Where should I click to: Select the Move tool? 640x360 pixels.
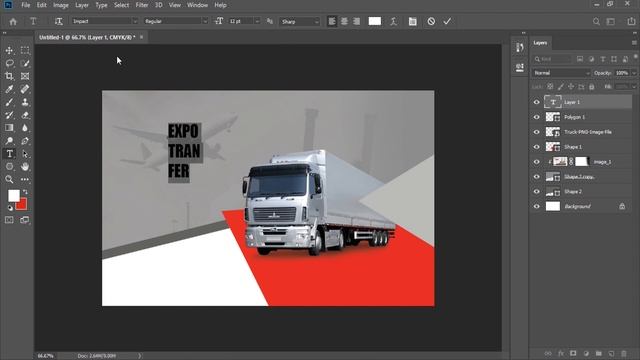click(9, 50)
